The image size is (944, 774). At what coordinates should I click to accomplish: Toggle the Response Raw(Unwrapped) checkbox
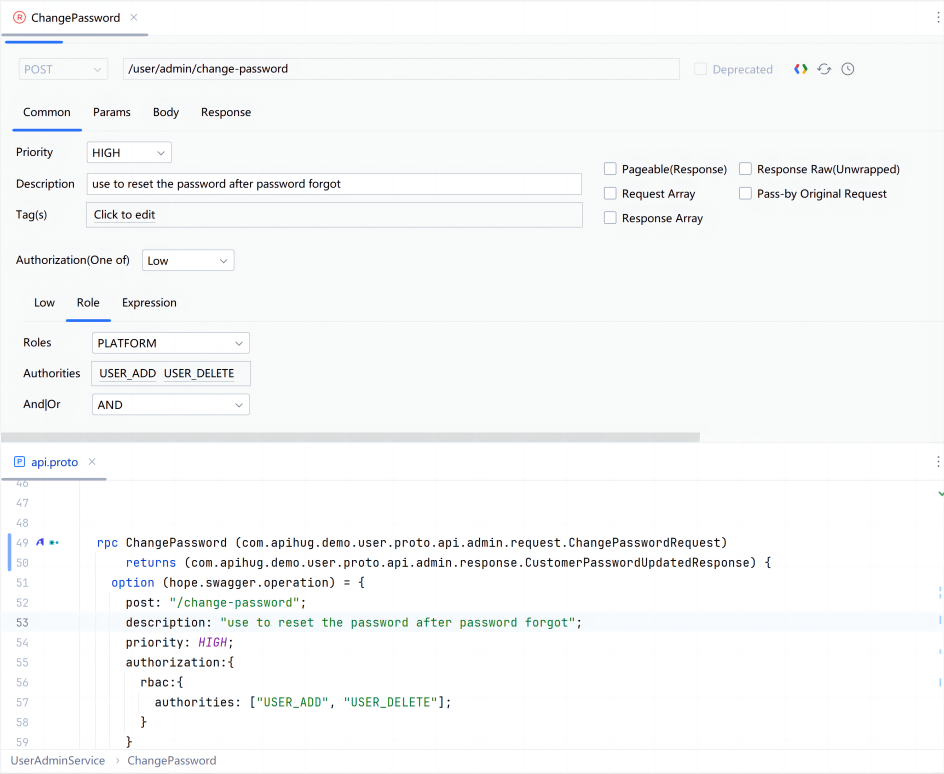pyautogui.click(x=745, y=169)
